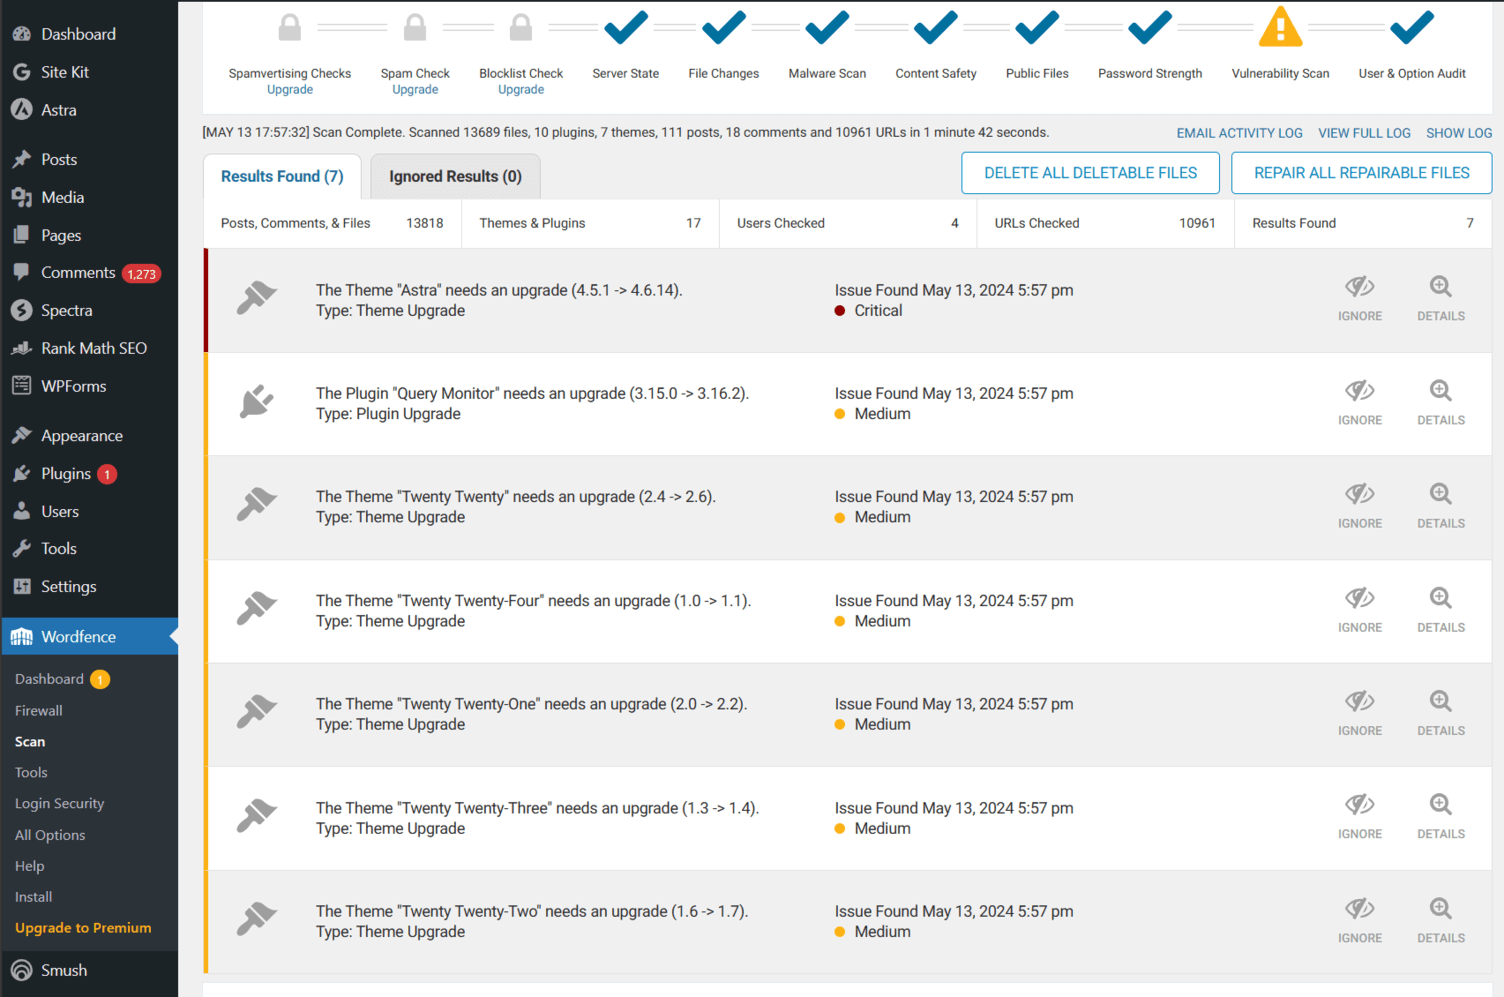Screen dimensions: 1504x997
Task: Ignore the Twenty Twenty theme upgrade issue
Action: 1359,504
